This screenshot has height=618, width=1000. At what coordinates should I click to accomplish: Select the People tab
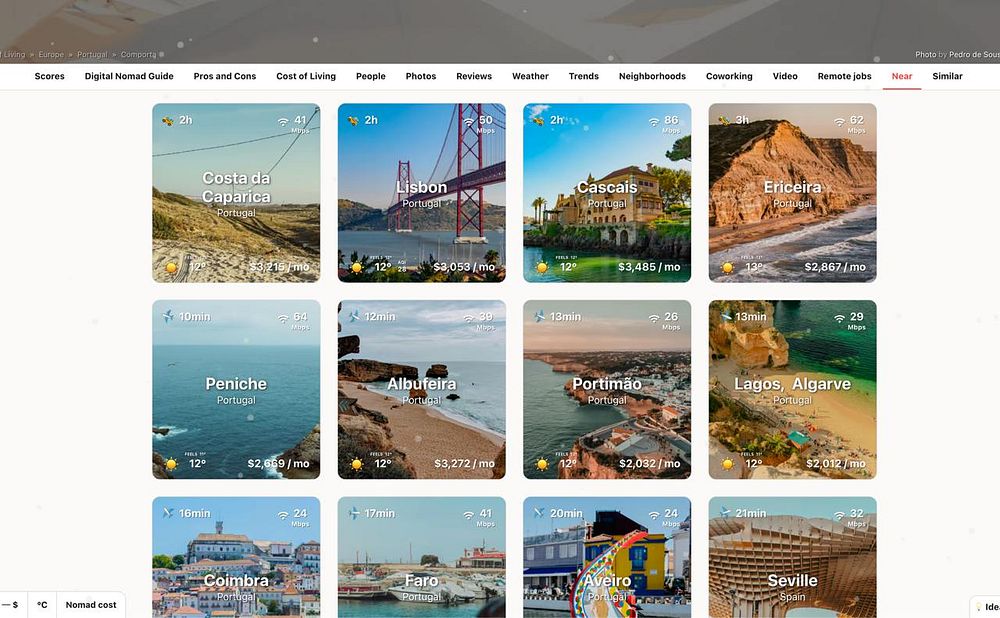coord(371,76)
